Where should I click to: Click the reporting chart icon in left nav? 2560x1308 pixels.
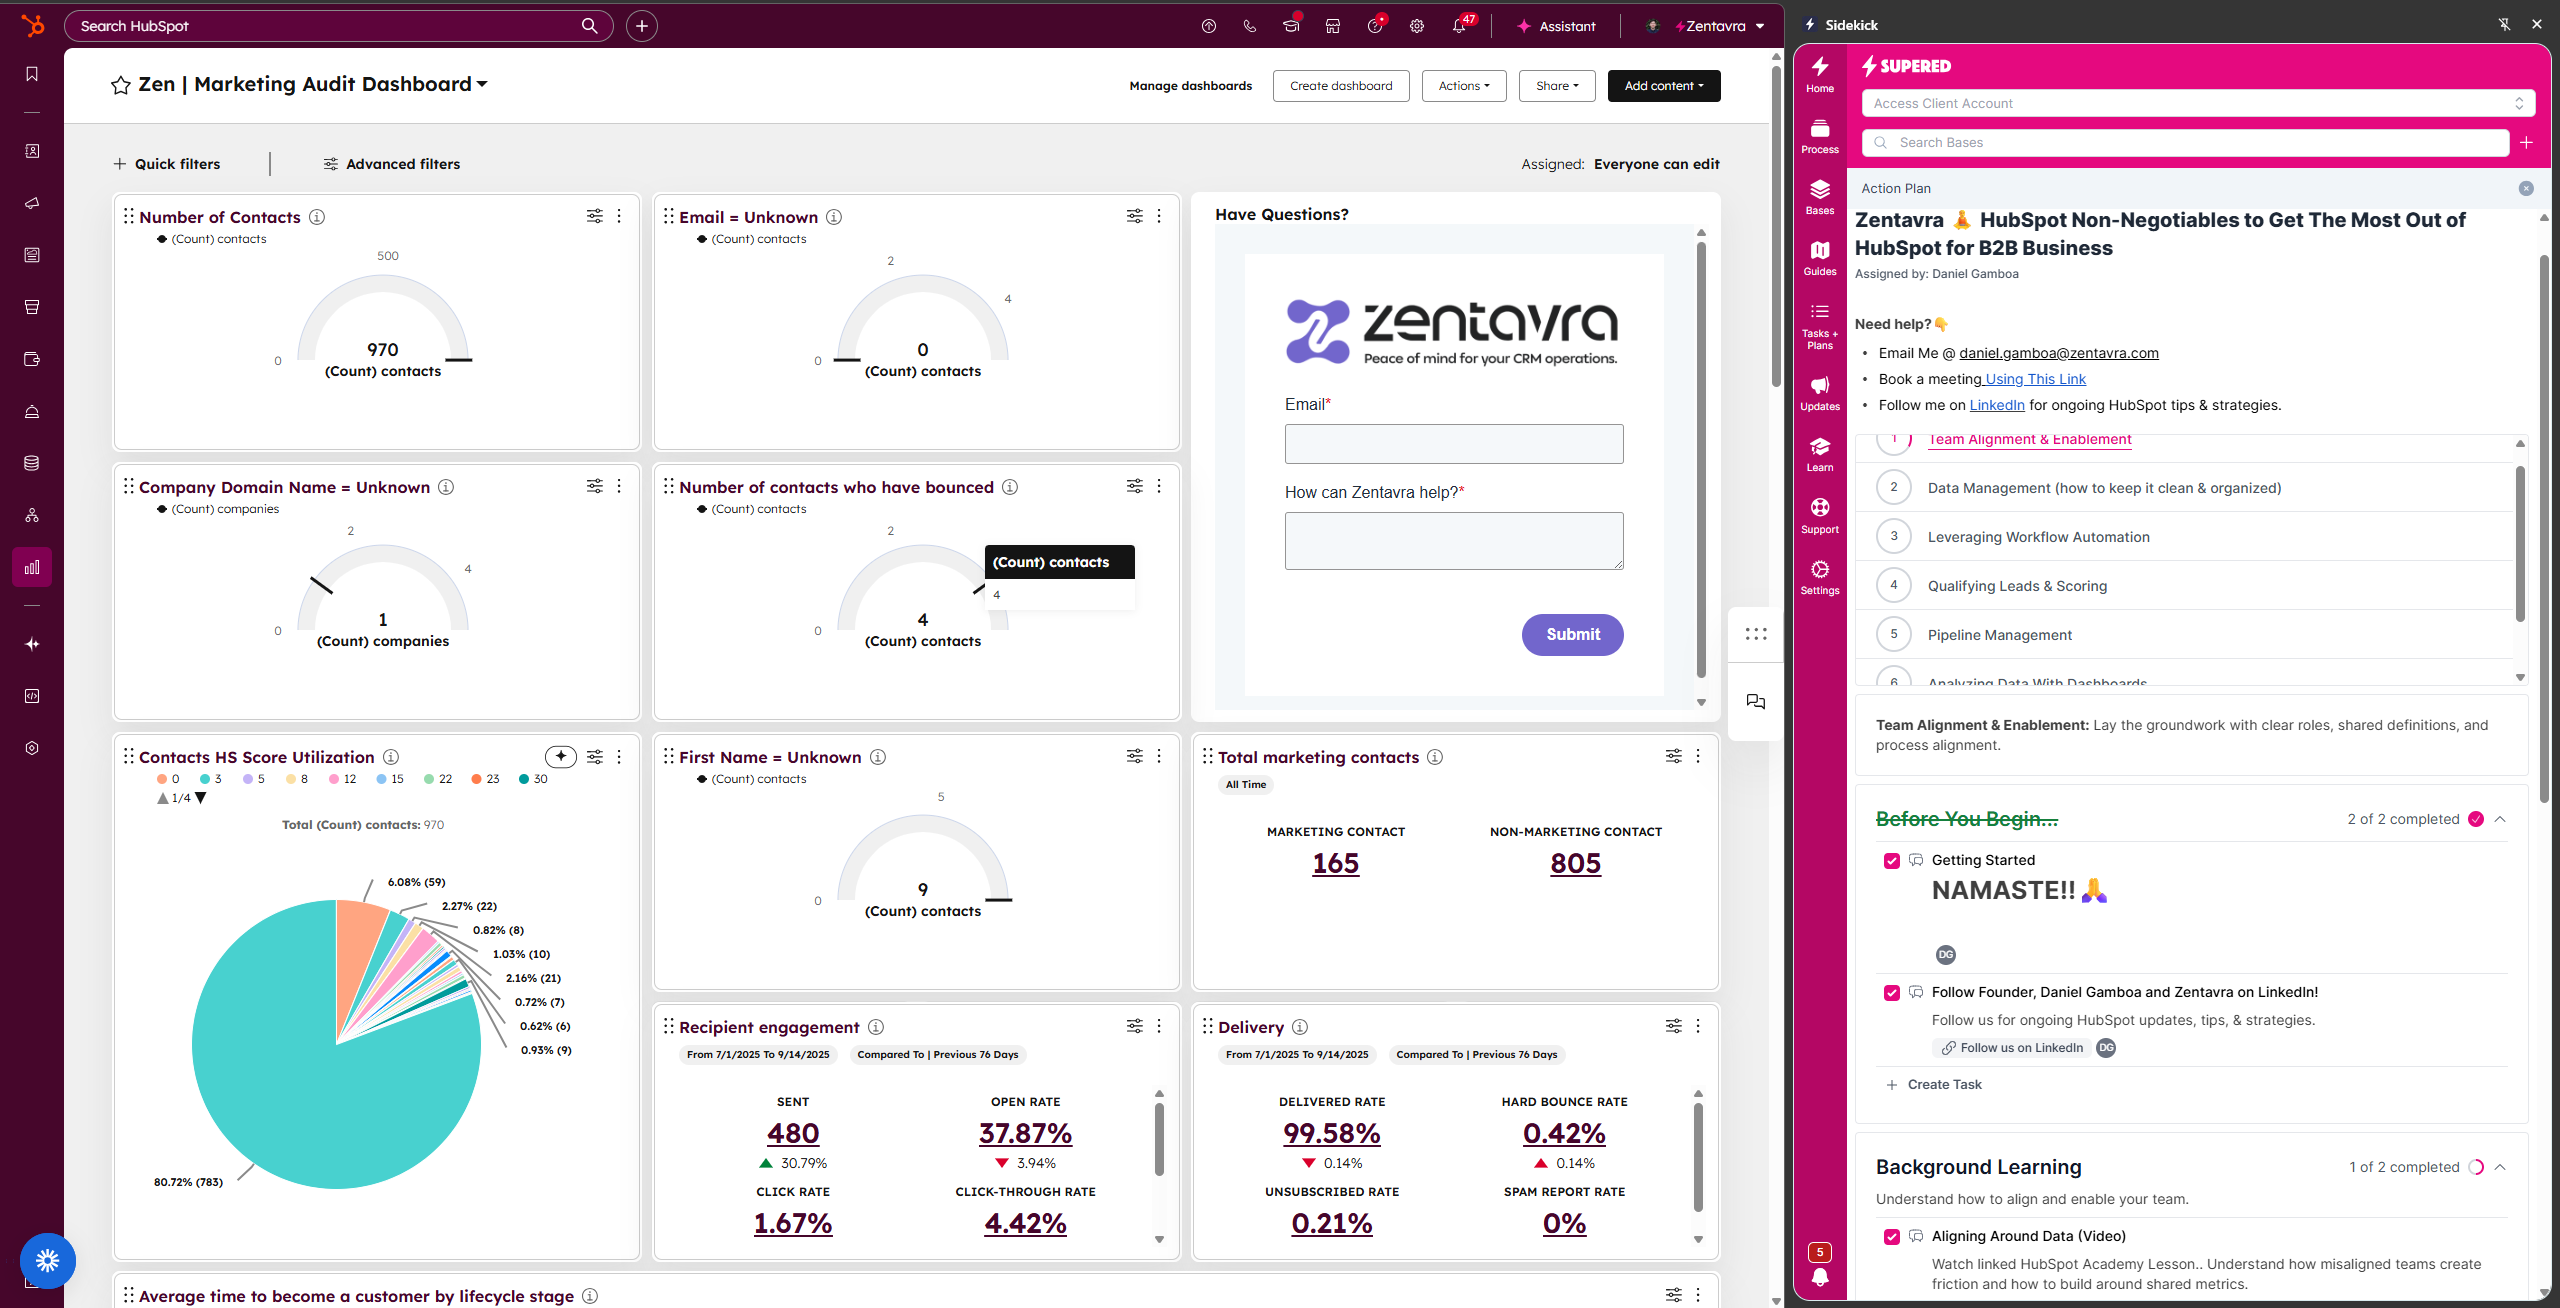click(32, 567)
